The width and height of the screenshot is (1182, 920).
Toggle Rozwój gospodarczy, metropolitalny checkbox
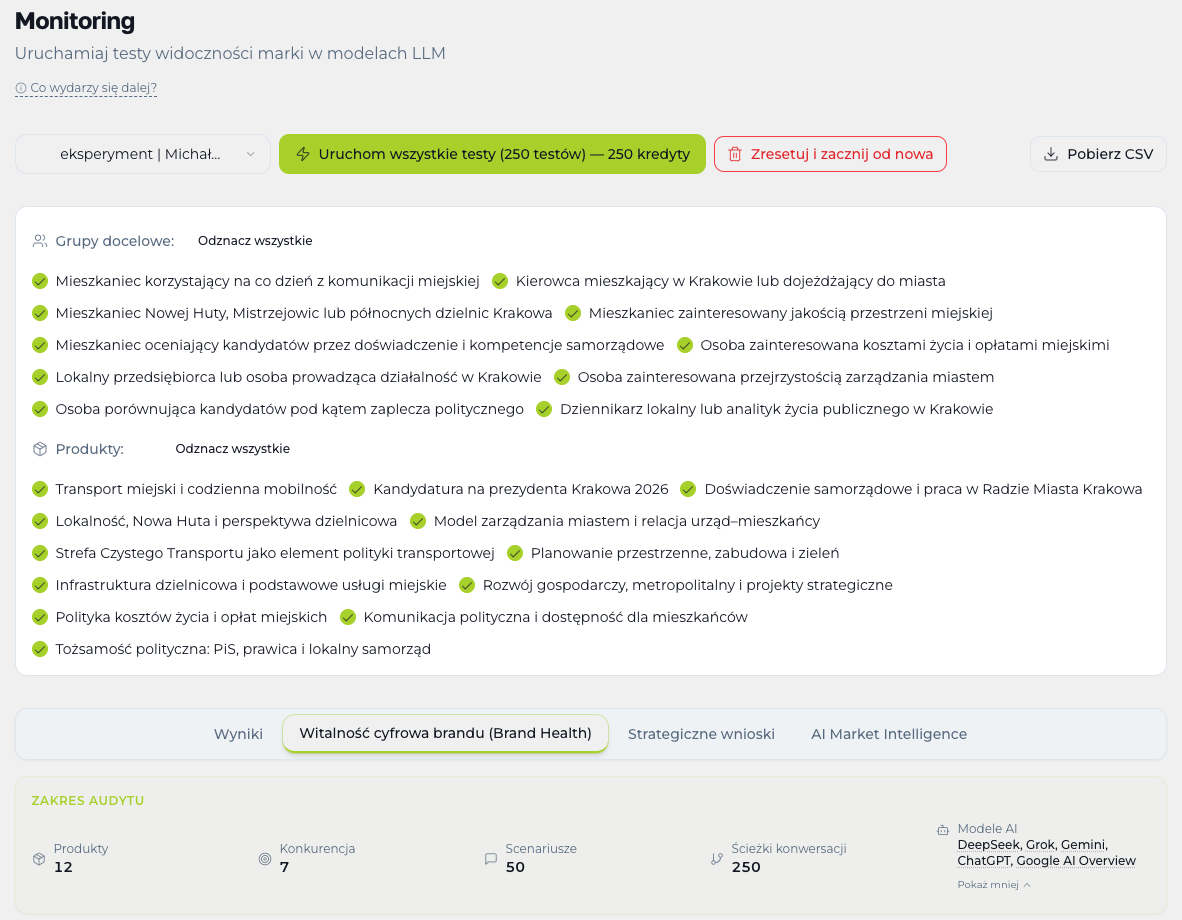(467, 585)
